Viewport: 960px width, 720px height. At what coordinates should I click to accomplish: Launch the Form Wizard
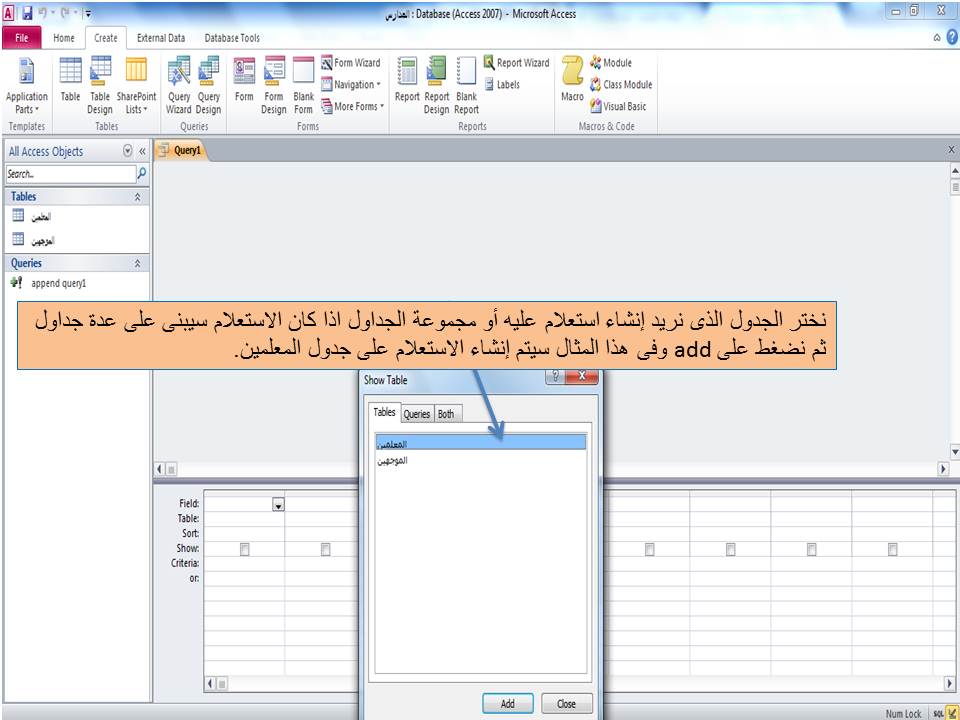(x=351, y=62)
